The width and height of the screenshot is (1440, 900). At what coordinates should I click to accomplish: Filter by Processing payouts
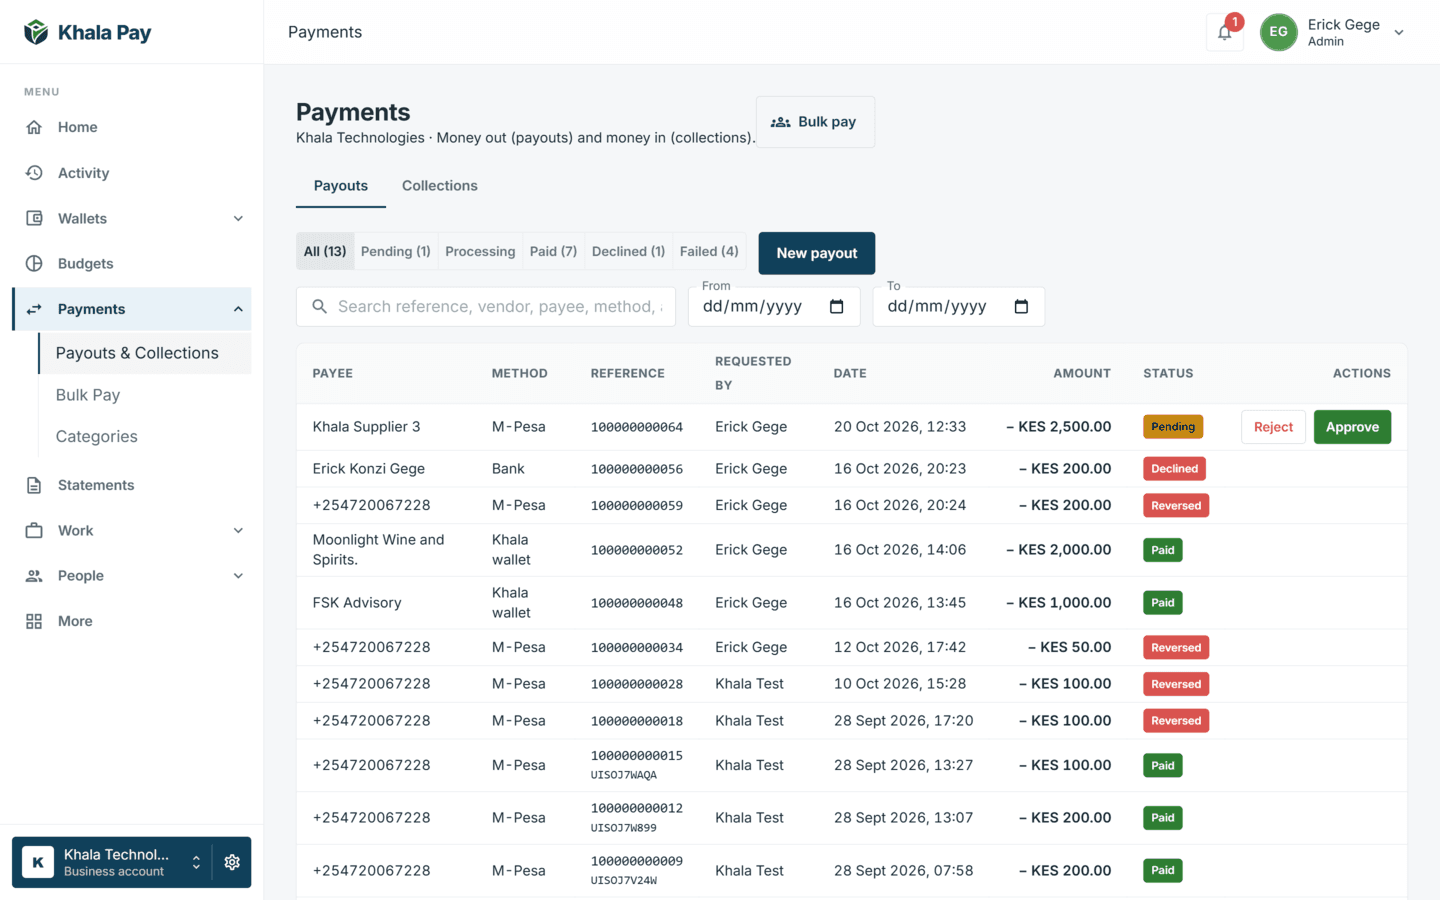coord(480,251)
